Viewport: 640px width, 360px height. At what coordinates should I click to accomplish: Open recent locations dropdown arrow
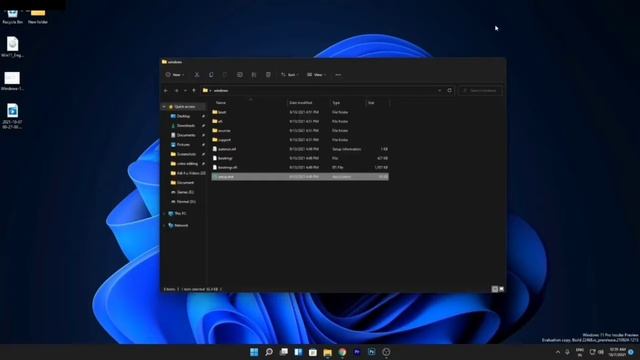pos(185,90)
